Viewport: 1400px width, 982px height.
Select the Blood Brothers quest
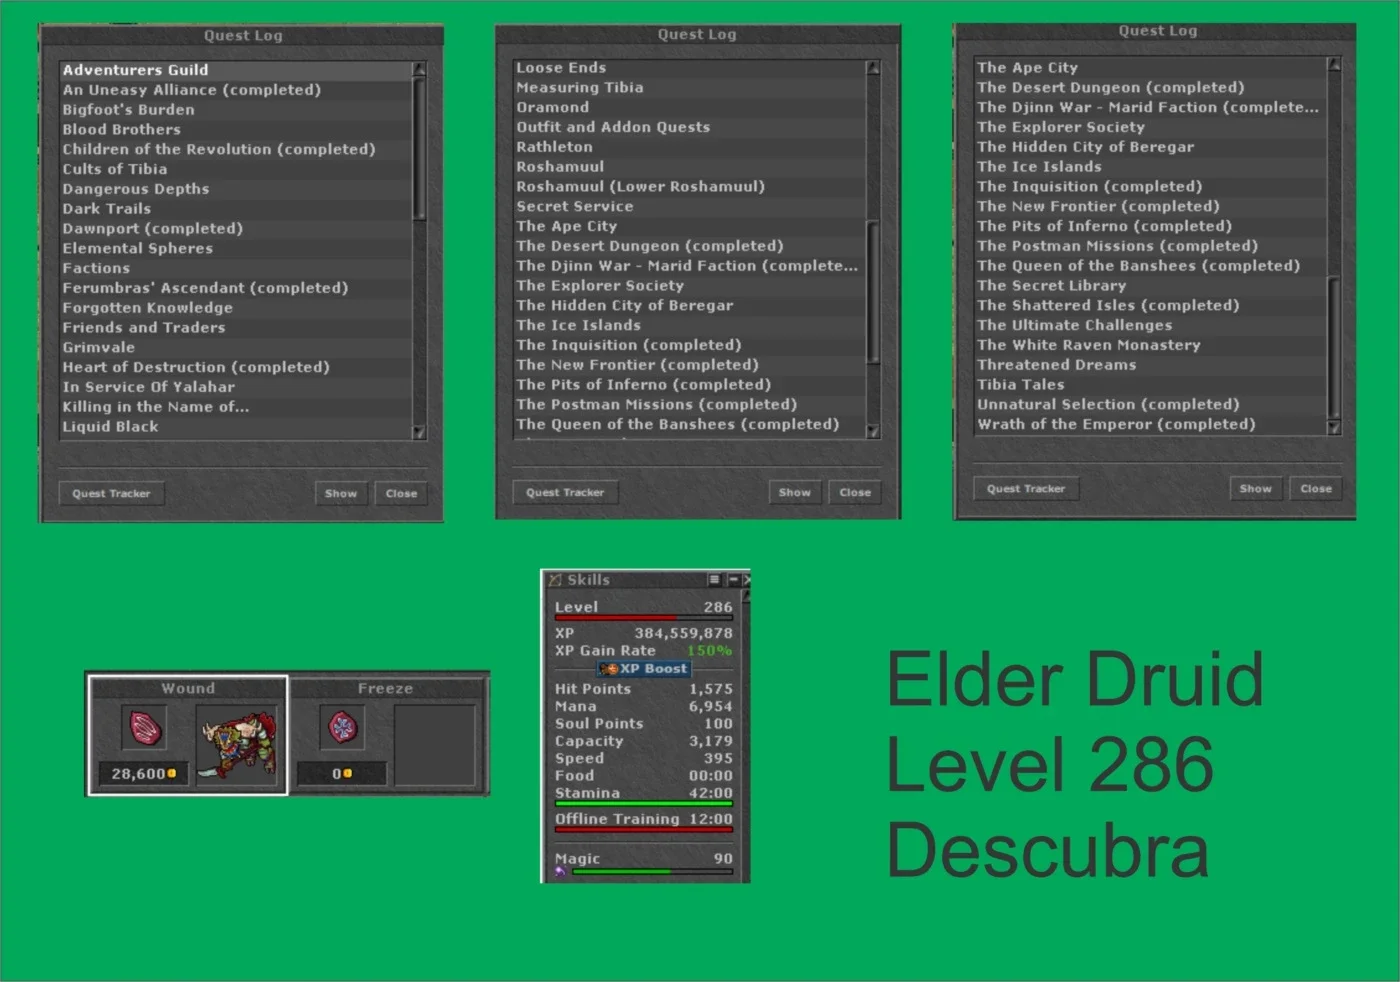pos(235,130)
